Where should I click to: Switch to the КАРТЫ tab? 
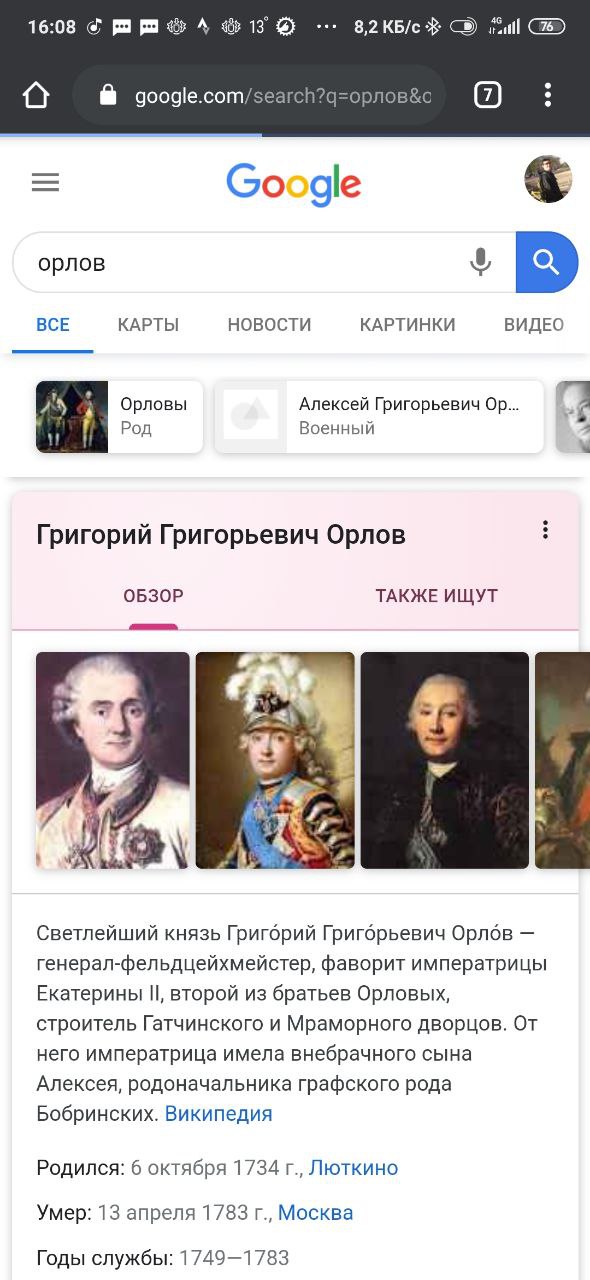[148, 325]
